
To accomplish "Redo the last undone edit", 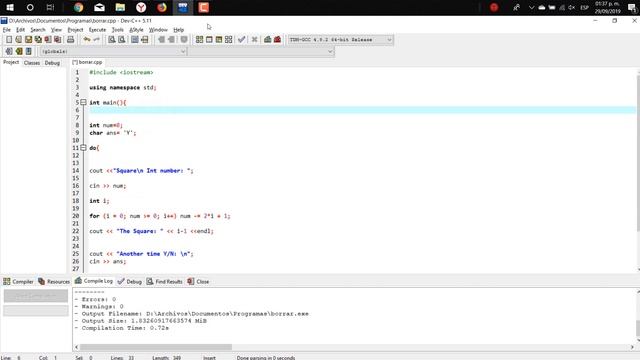I will click(x=96, y=40).
